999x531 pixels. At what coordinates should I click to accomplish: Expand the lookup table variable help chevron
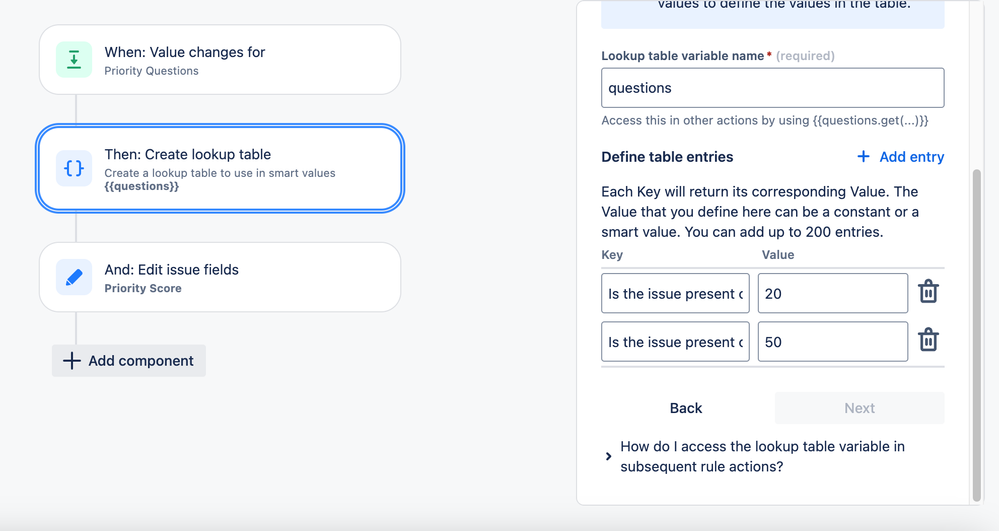[608, 456]
